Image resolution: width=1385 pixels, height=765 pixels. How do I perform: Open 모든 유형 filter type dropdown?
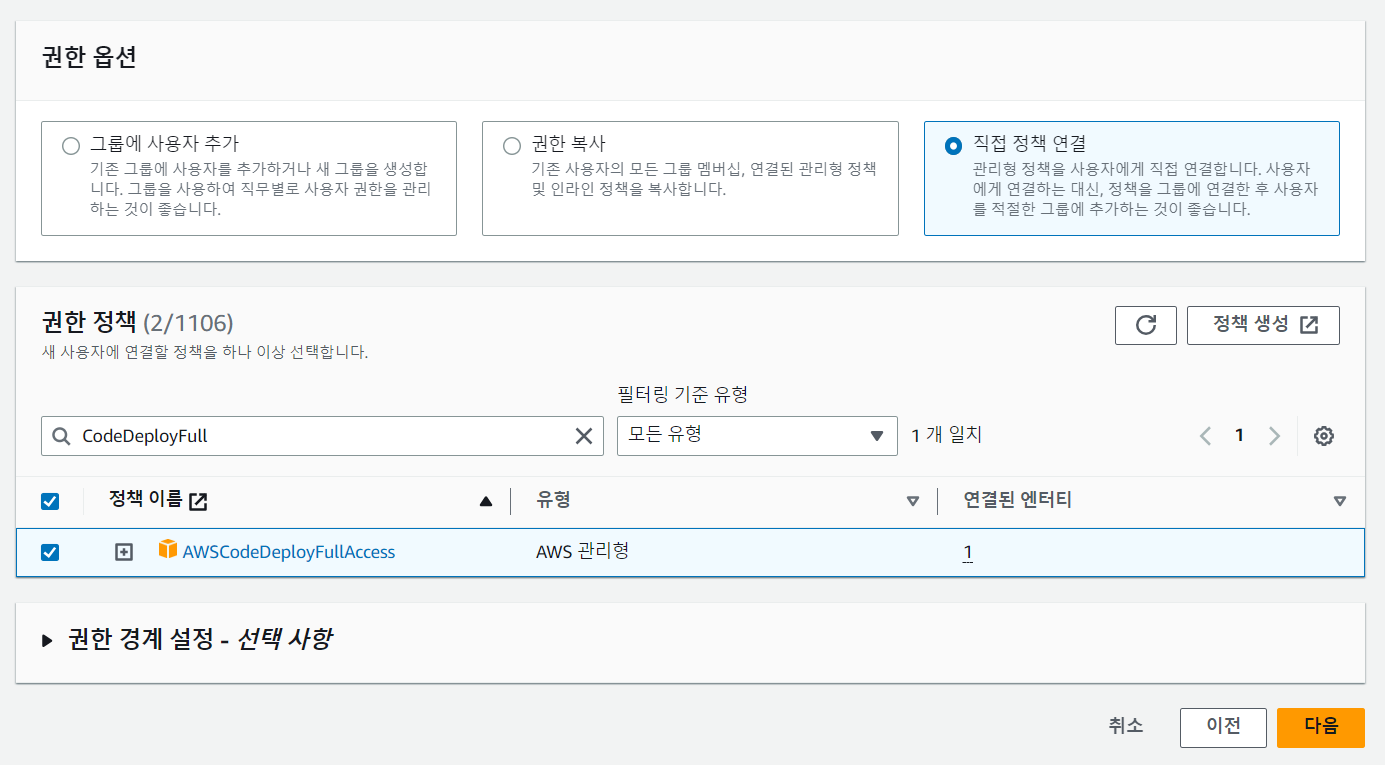click(757, 436)
